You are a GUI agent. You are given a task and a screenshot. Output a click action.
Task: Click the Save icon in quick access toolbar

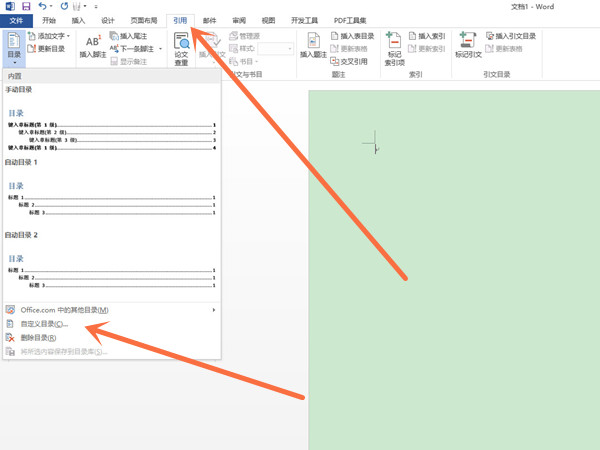[x=26, y=7]
